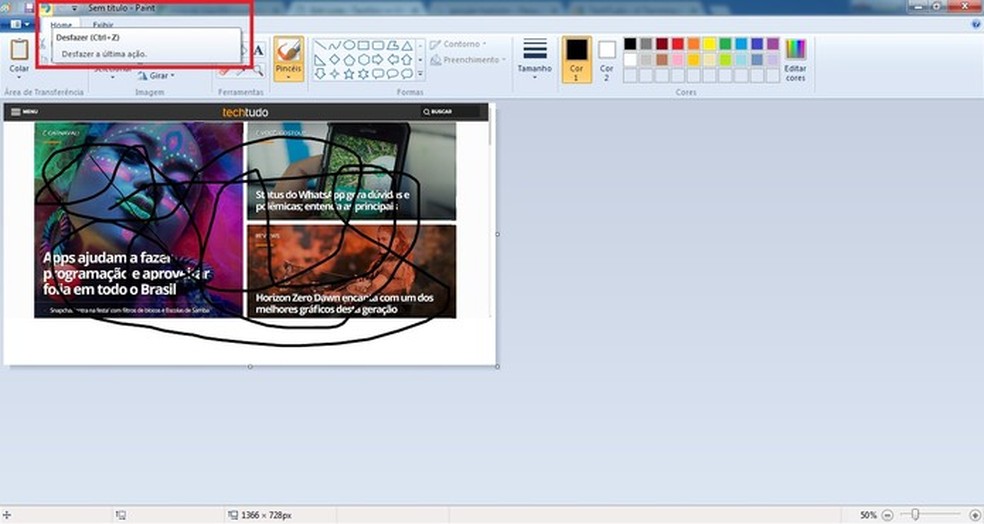
Task: Expand the arrow under Colar
Action: pos(19,77)
